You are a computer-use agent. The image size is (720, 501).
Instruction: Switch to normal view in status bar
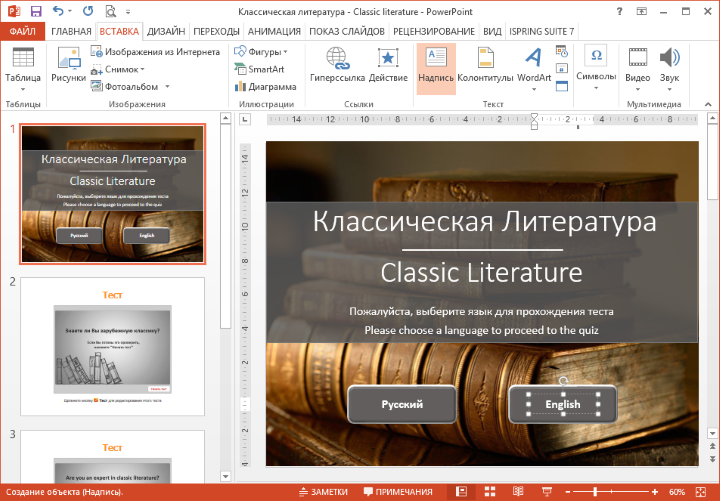(461, 492)
